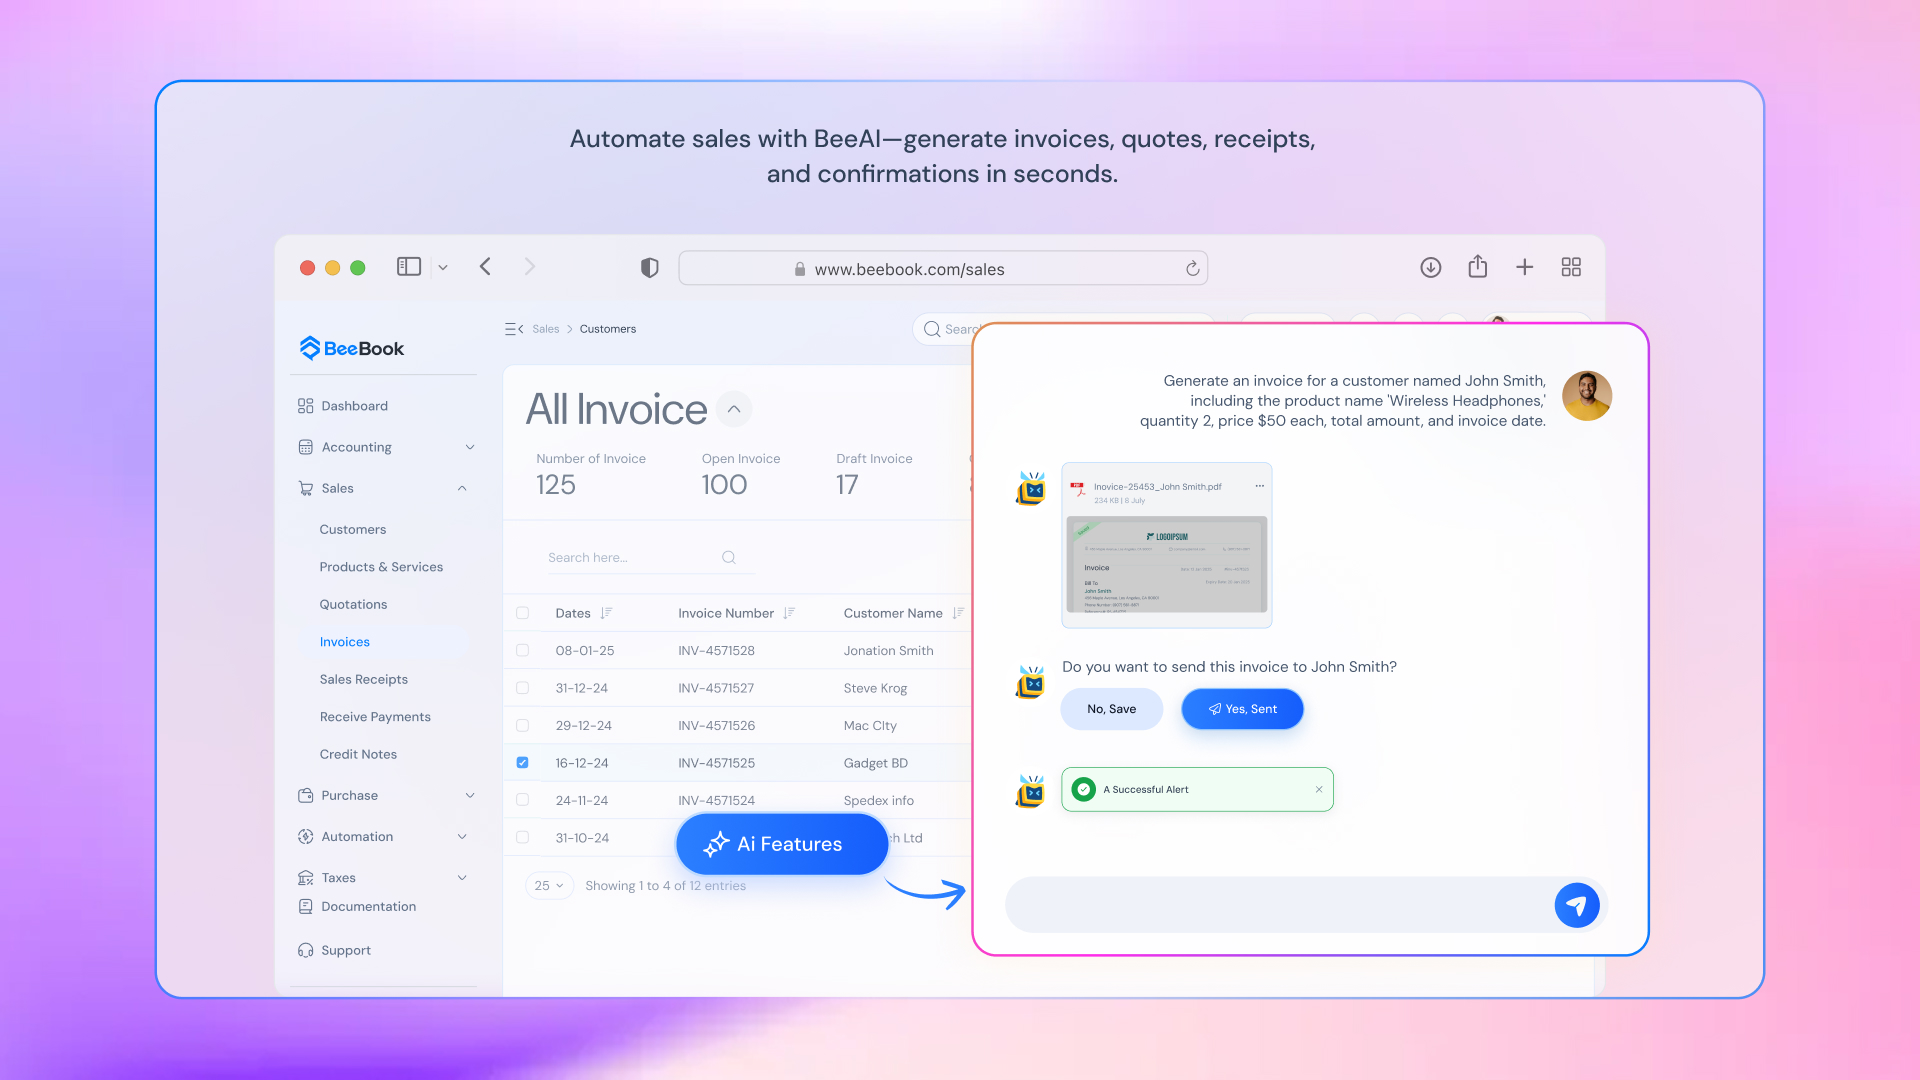Screen dimensions: 1920x1080
Task: Click the BeeAI bot icon beside invoice PDF
Action: [x=1031, y=489]
